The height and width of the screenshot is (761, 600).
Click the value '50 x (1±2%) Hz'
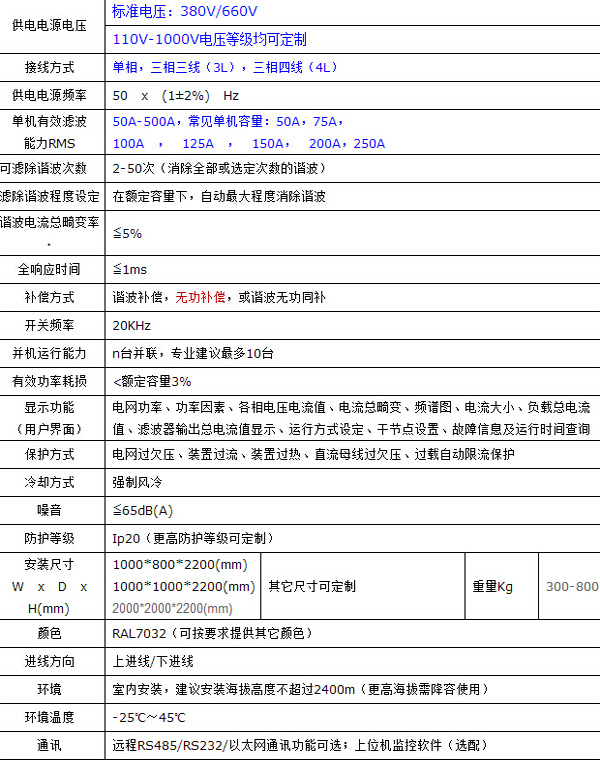(x=176, y=96)
